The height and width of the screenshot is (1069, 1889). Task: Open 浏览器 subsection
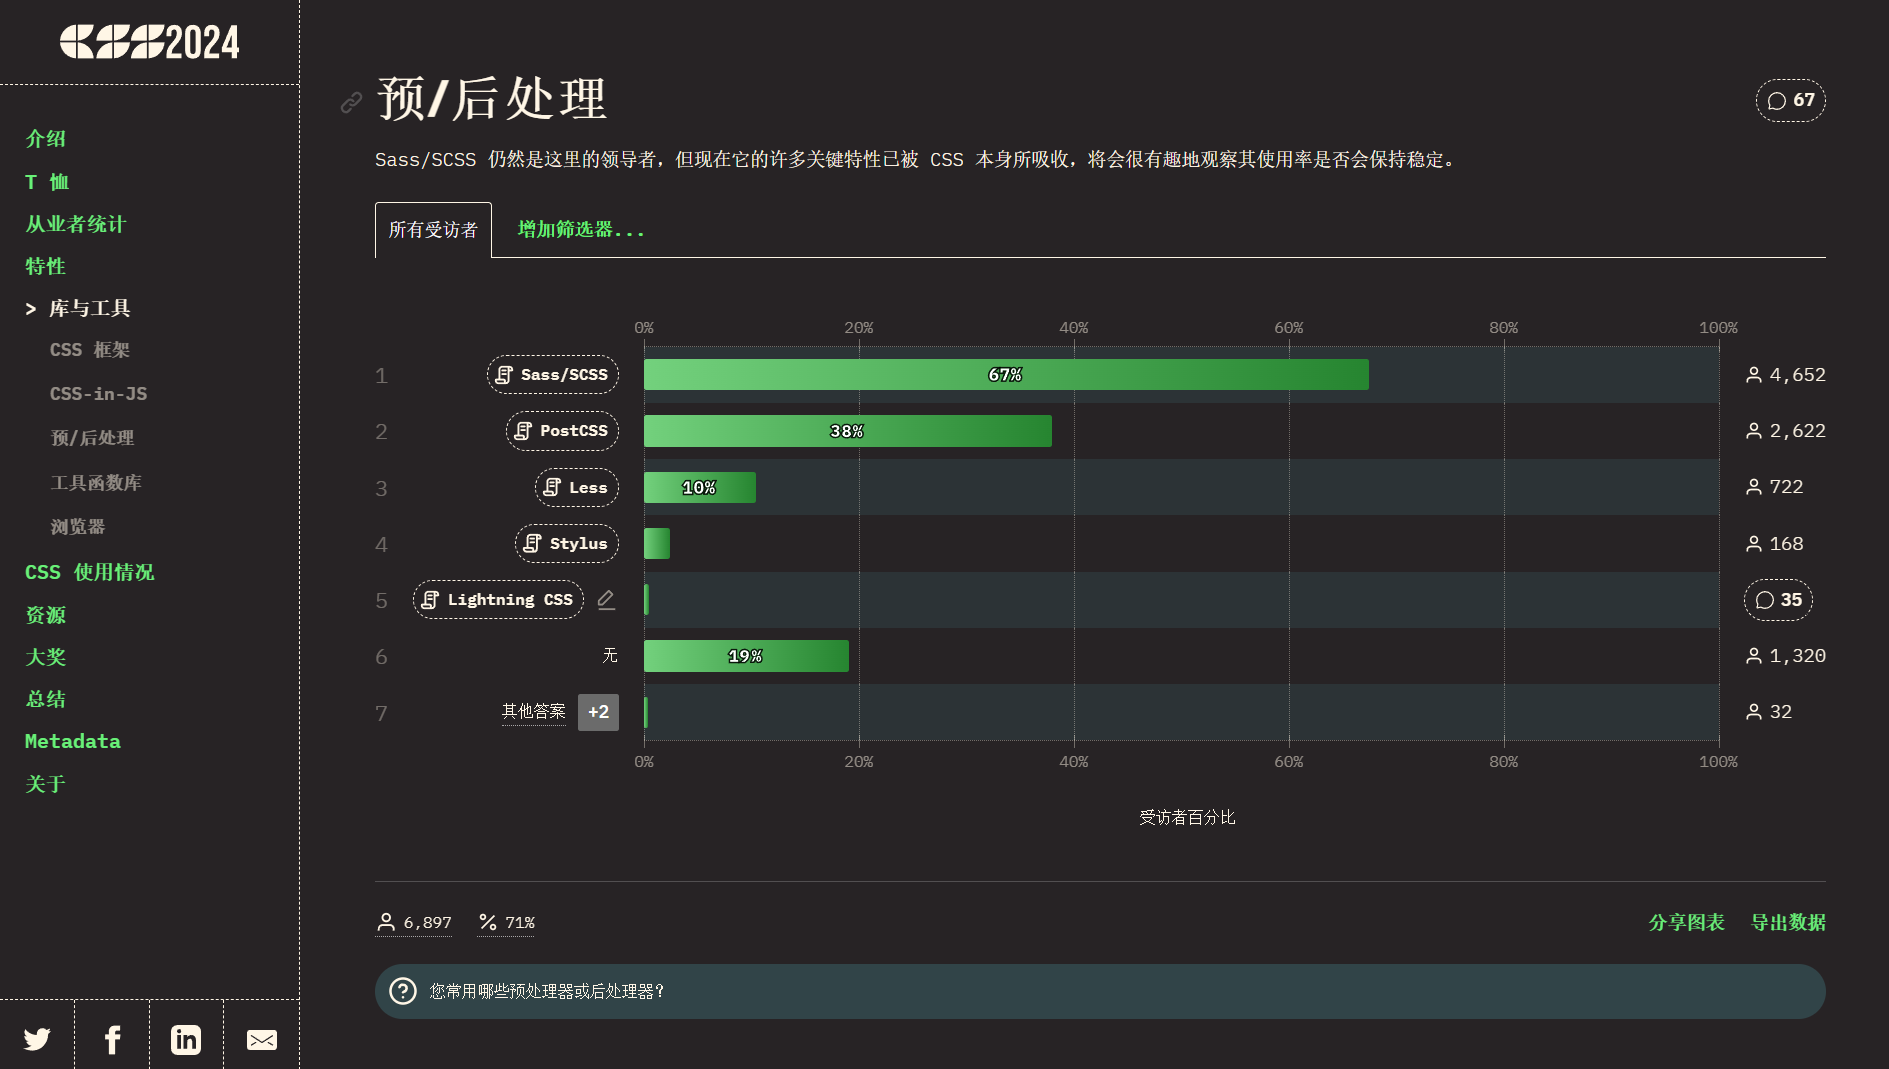point(77,527)
